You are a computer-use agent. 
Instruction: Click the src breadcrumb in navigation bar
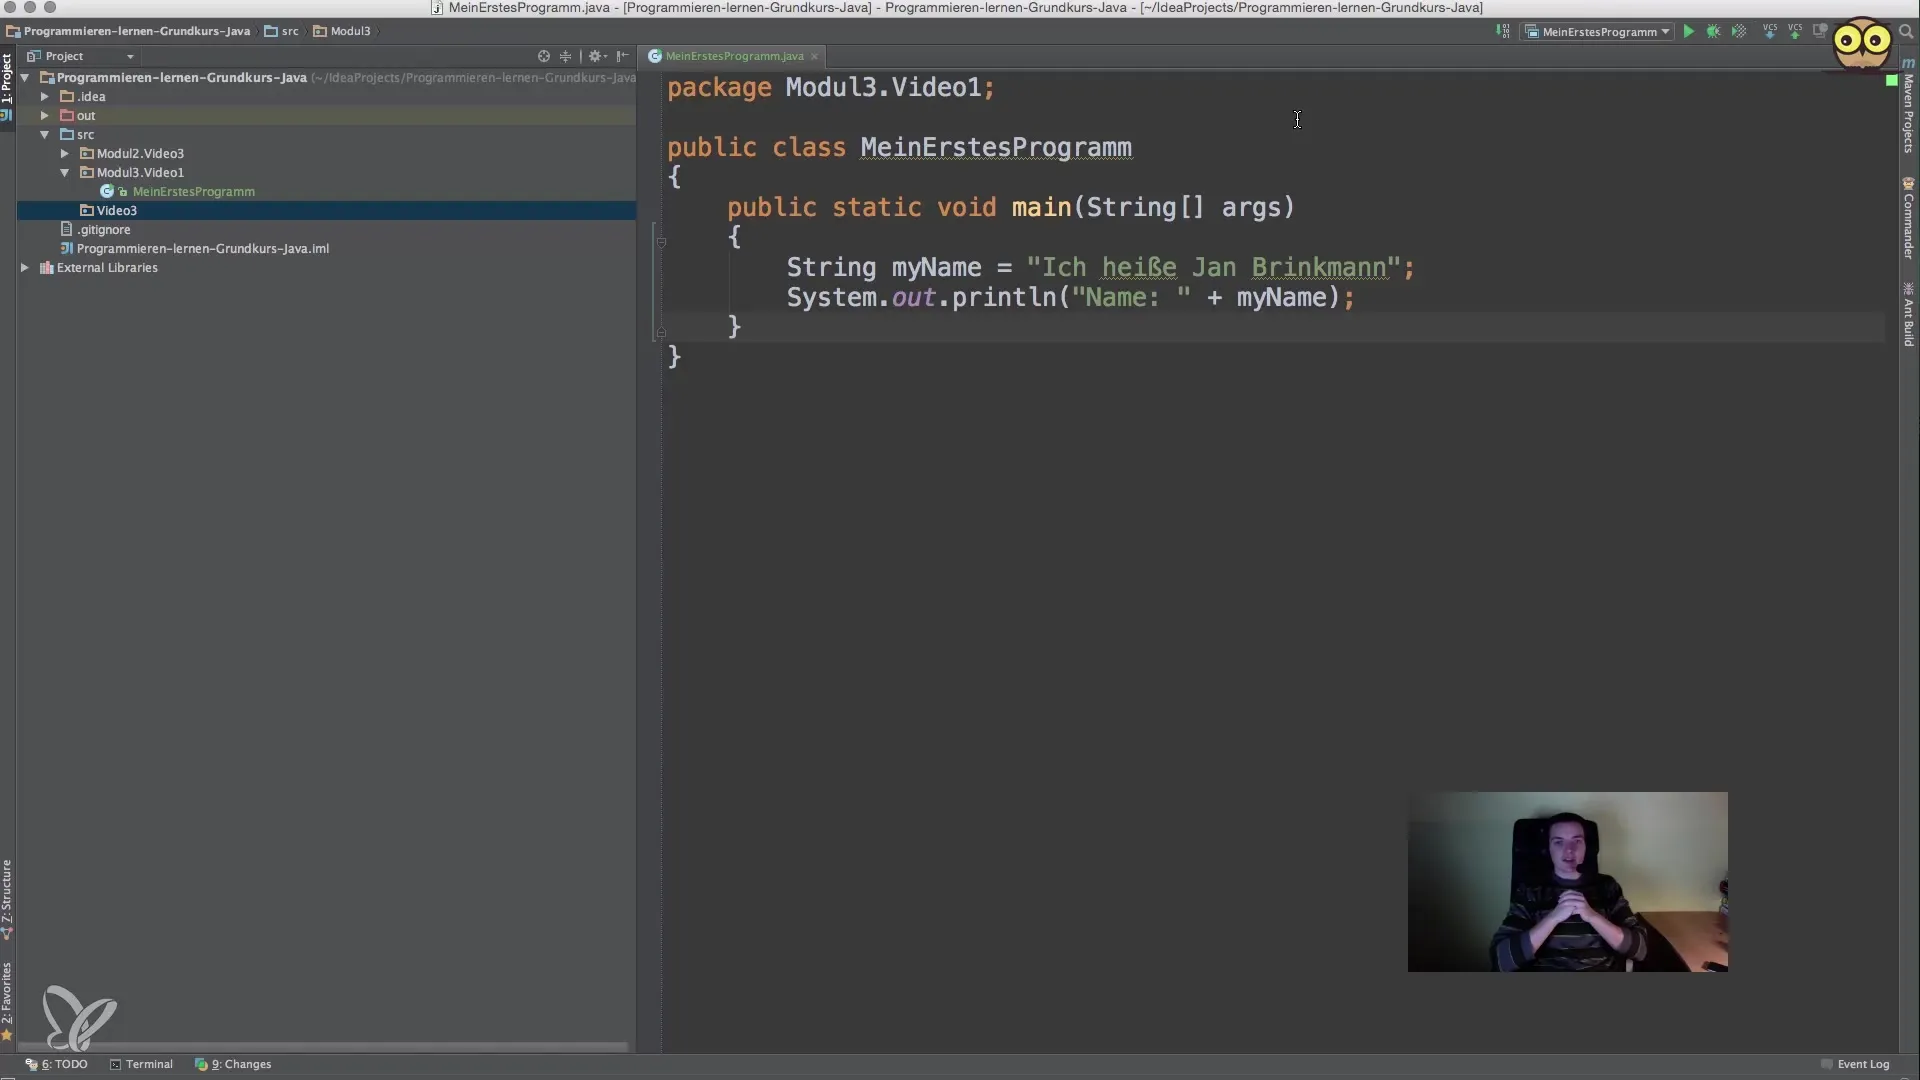pyautogui.click(x=281, y=31)
